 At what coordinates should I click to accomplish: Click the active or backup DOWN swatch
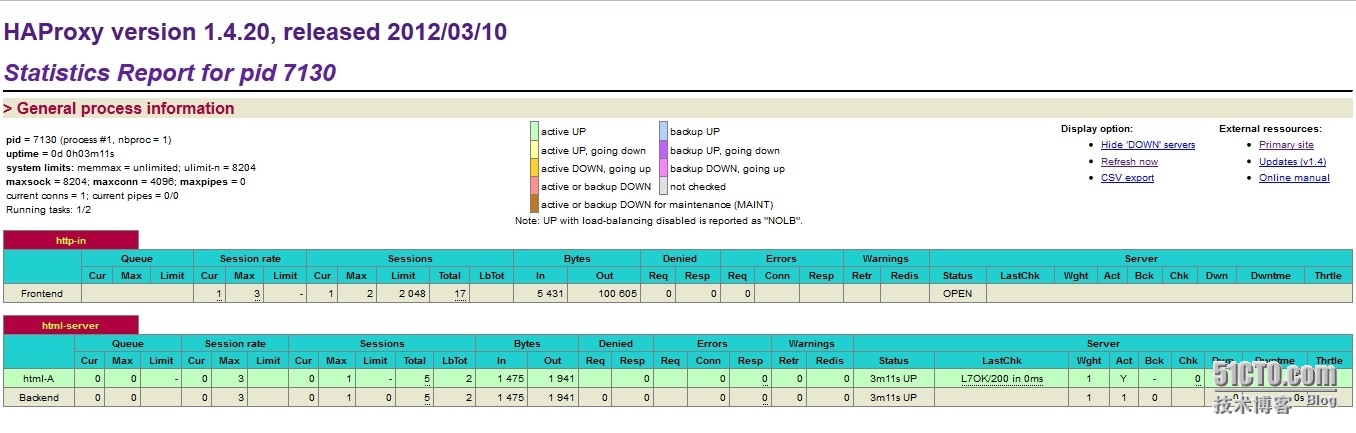[534, 186]
